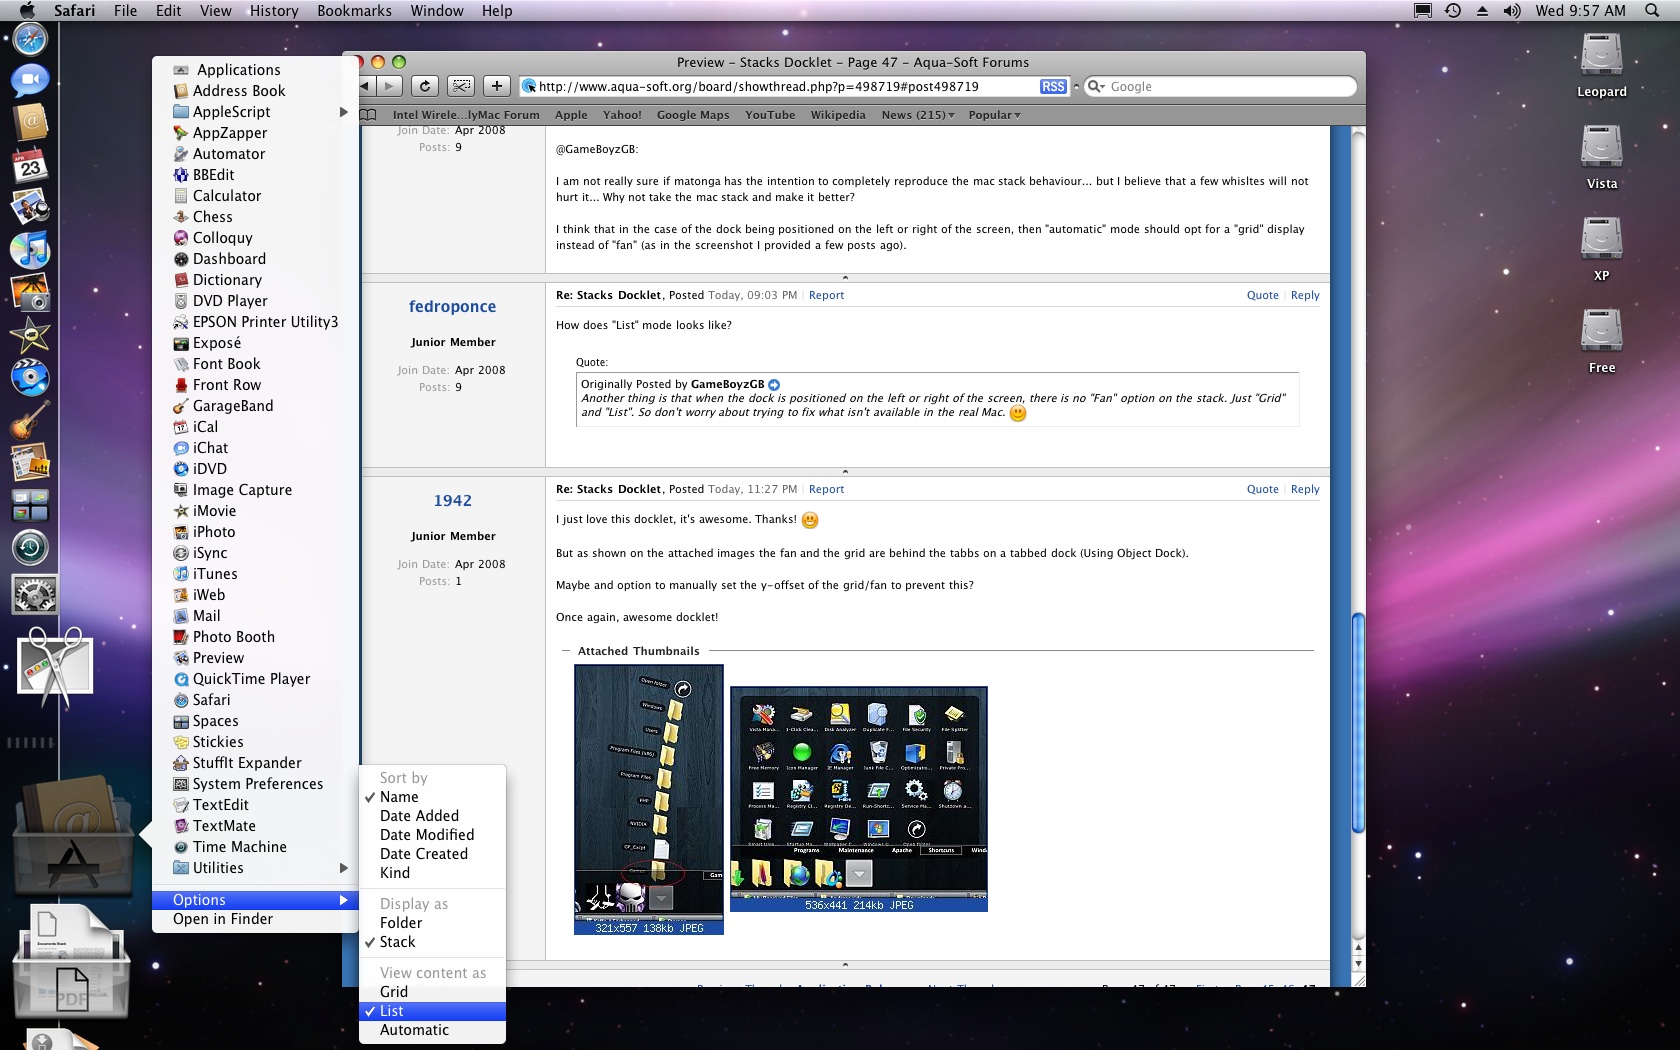1680x1050 pixels.
Task: Open Spotlight search in menu bar
Action: click(1651, 11)
